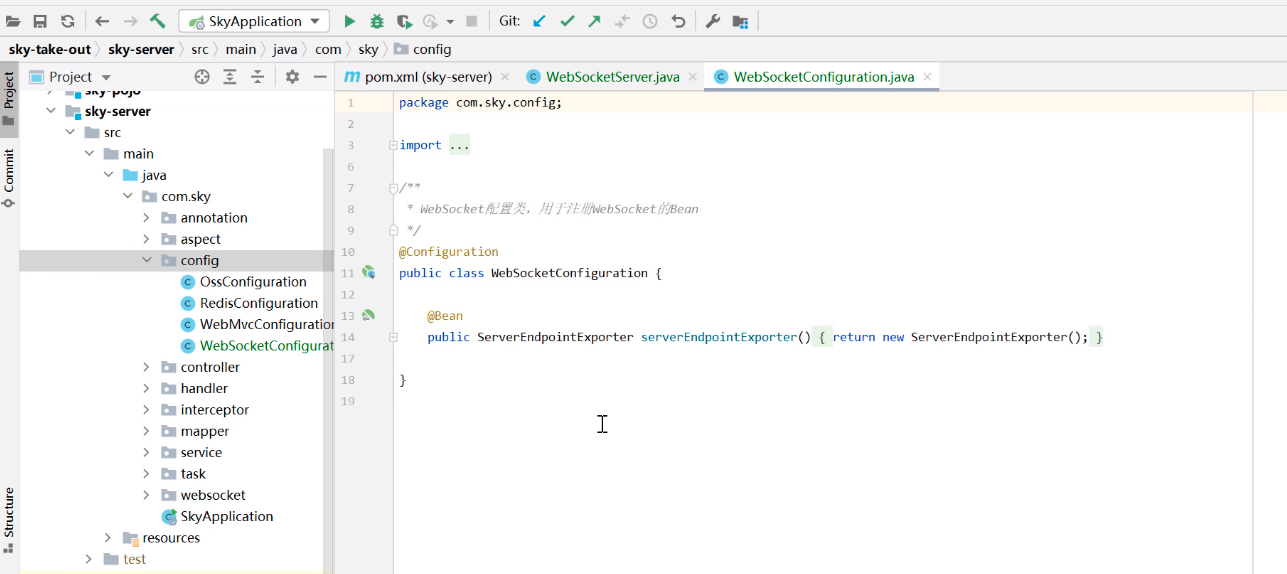Push commits with the green up-right arrow

tap(594, 21)
